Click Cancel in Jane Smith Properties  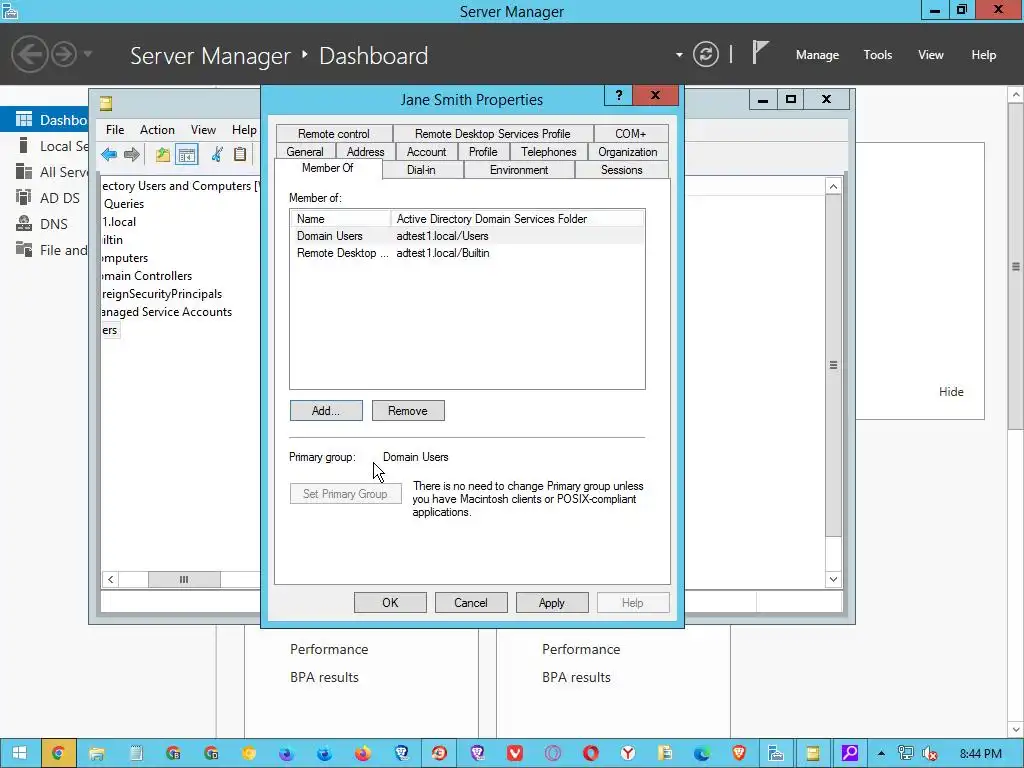click(471, 603)
